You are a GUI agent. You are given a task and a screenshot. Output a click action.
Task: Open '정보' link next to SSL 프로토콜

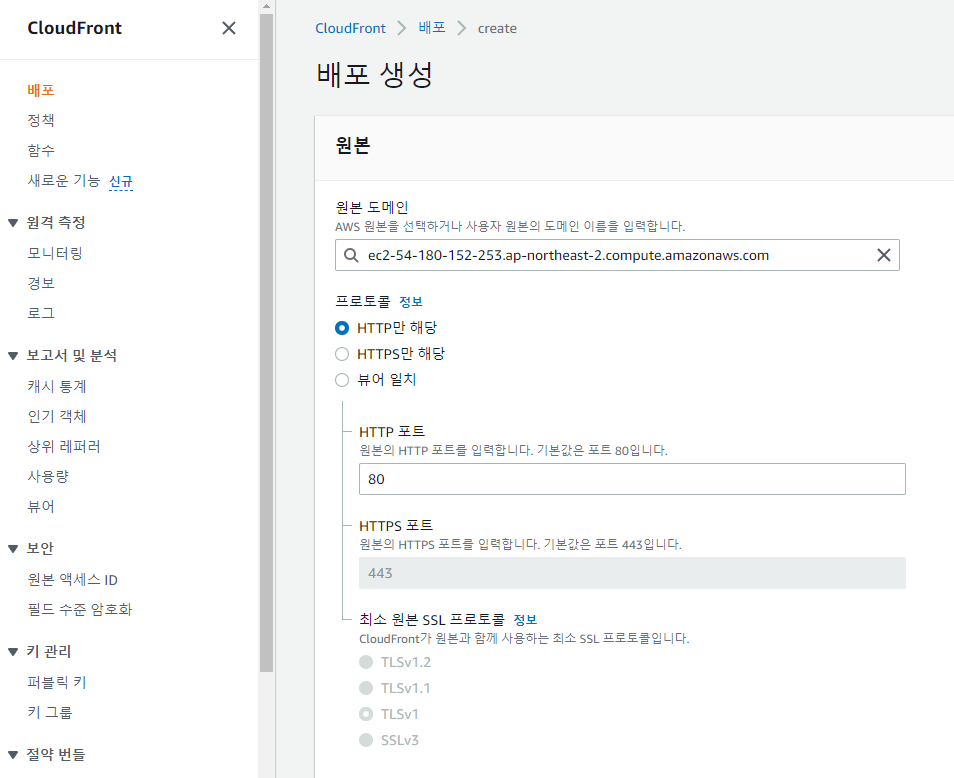pyautogui.click(x=525, y=620)
